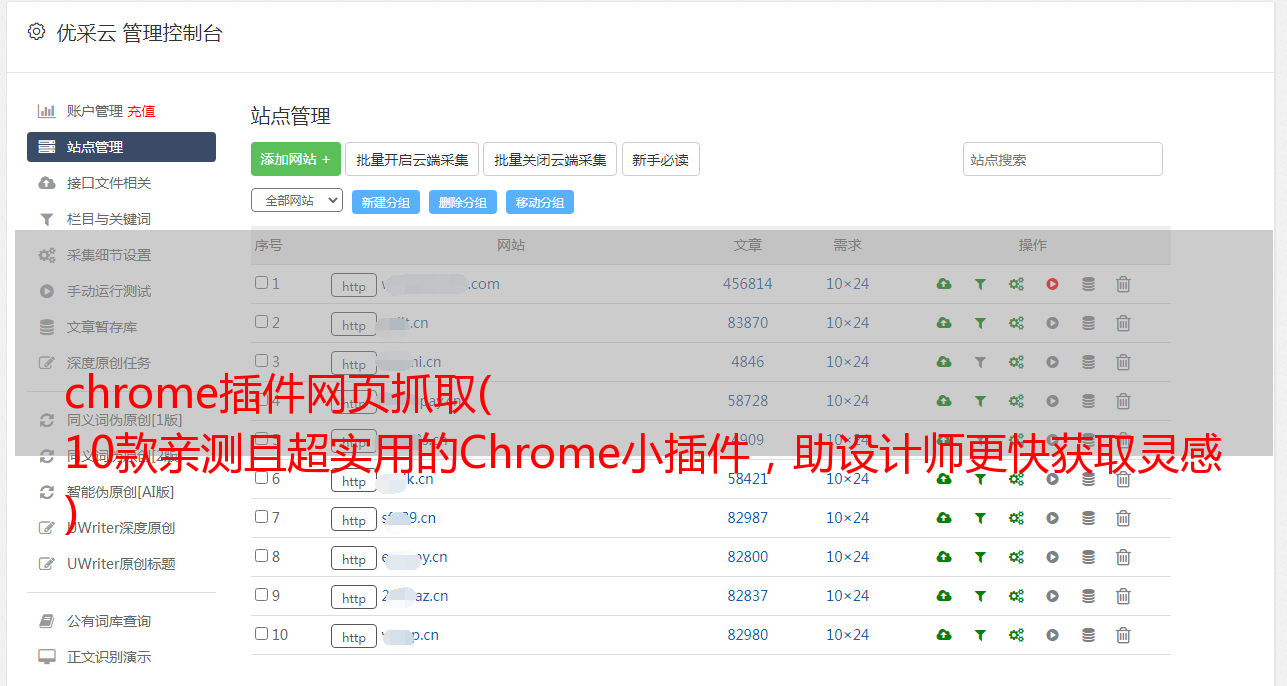Open the 新手必读 button
This screenshot has width=1287, height=686.
(x=661, y=159)
